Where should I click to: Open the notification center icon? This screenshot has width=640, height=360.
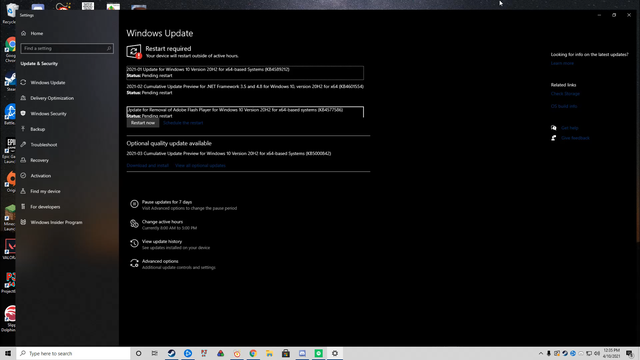(630, 353)
